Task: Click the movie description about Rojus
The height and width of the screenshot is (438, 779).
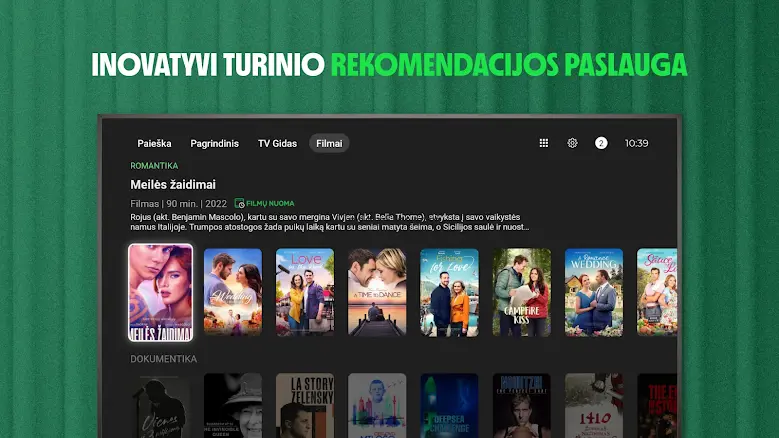Action: pos(329,222)
